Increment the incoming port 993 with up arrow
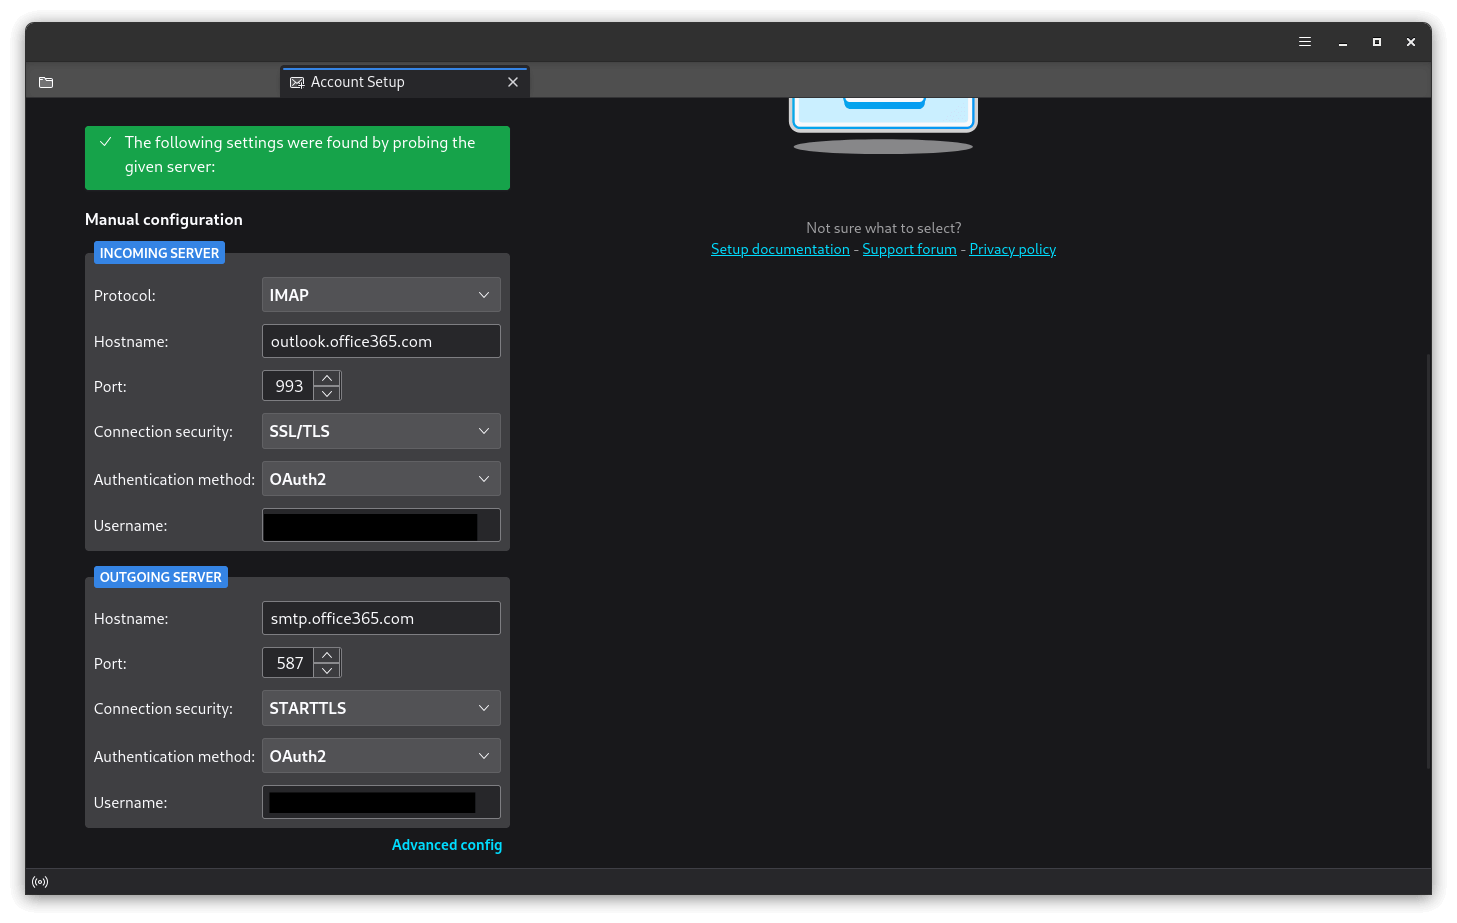 327,377
